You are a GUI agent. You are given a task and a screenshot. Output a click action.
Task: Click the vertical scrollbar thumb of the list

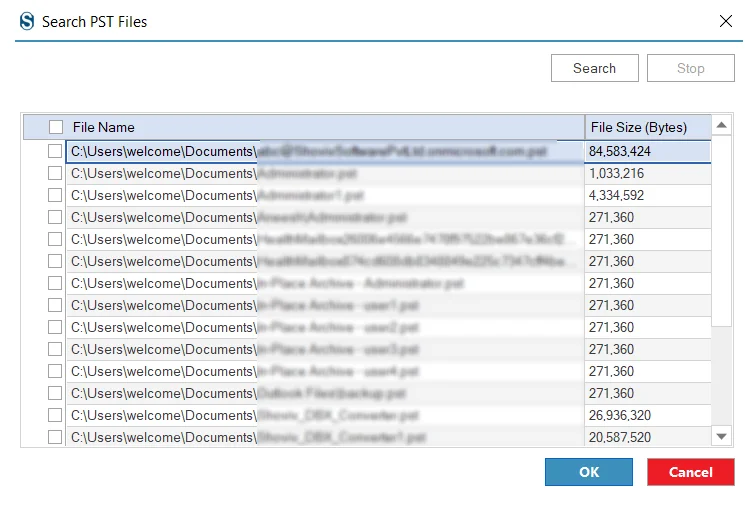[721, 231]
